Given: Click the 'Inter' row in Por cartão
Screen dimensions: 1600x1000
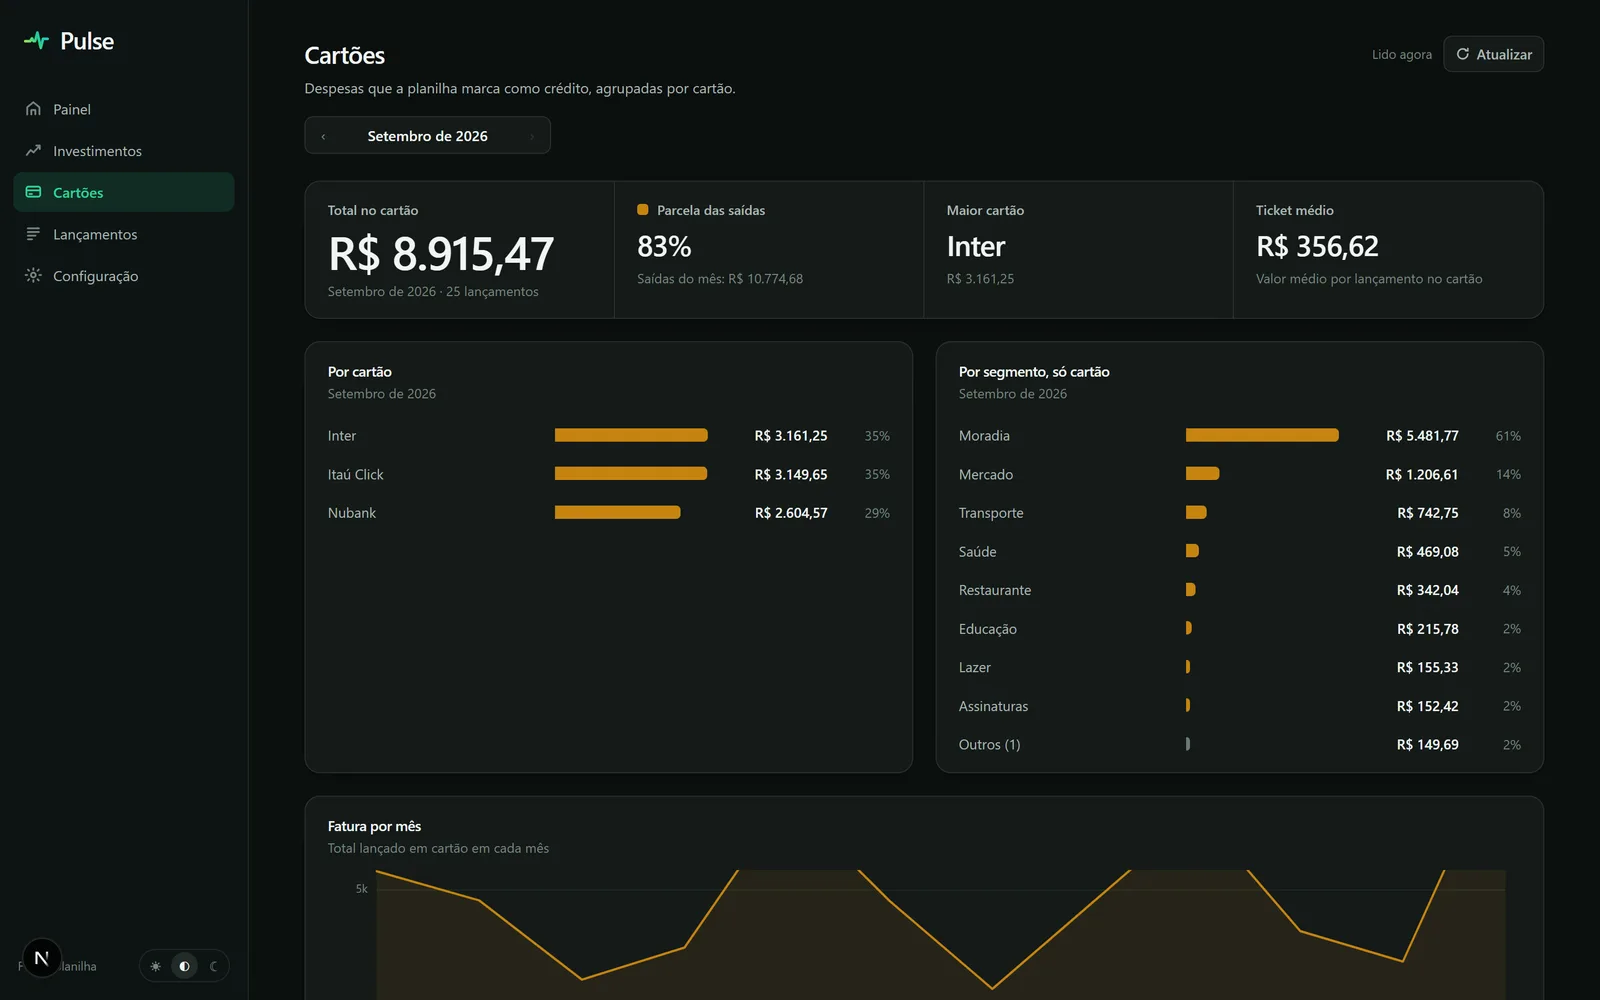Looking at the screenshot, I should pos(608,436).
